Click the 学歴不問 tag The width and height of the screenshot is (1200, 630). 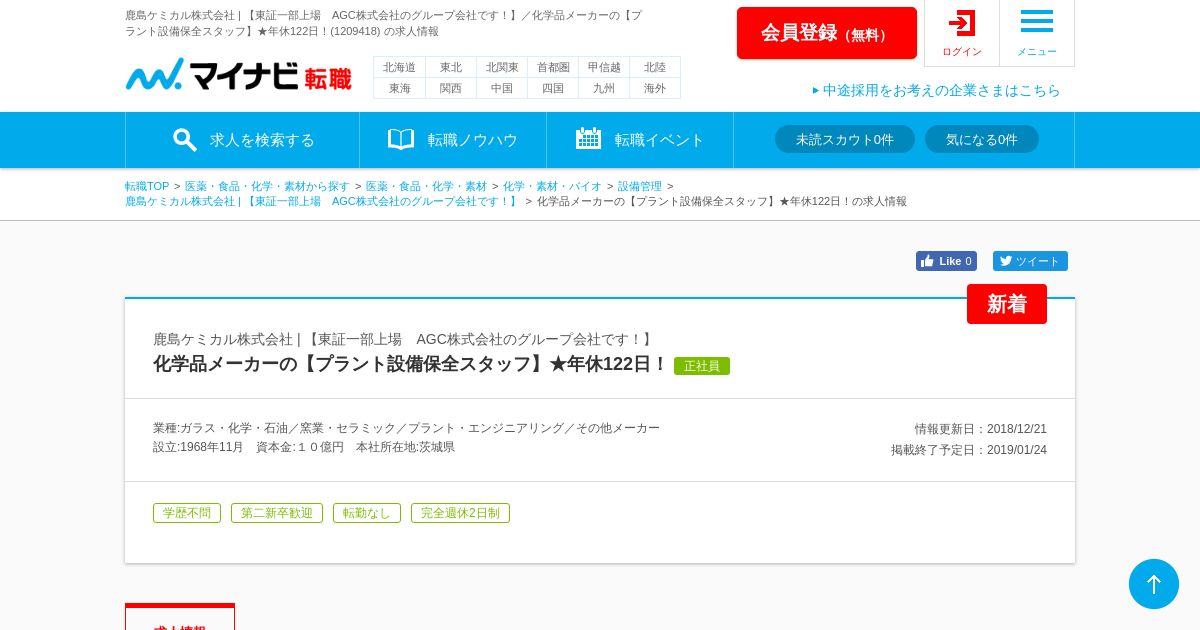pyautogui.click(x=187, y=513)
